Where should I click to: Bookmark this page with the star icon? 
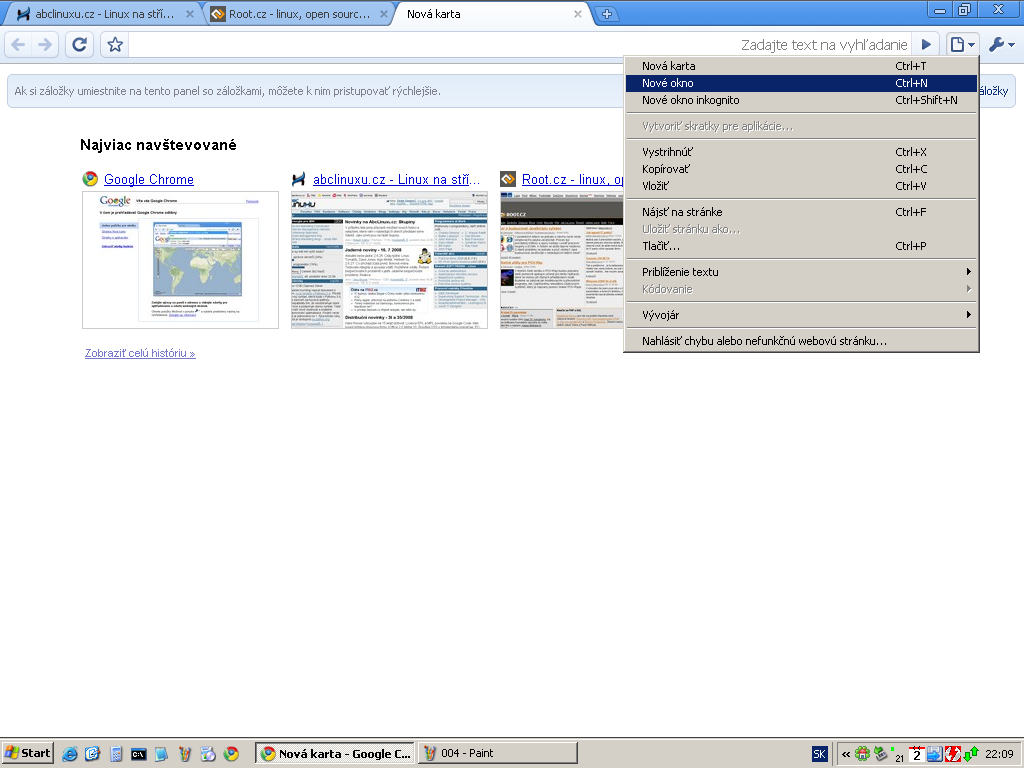[115, 44]
